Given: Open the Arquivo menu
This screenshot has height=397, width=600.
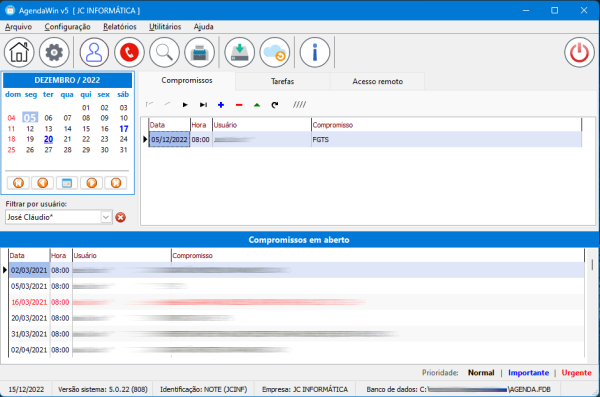Looking at the screenshot, I should [18, 27].
